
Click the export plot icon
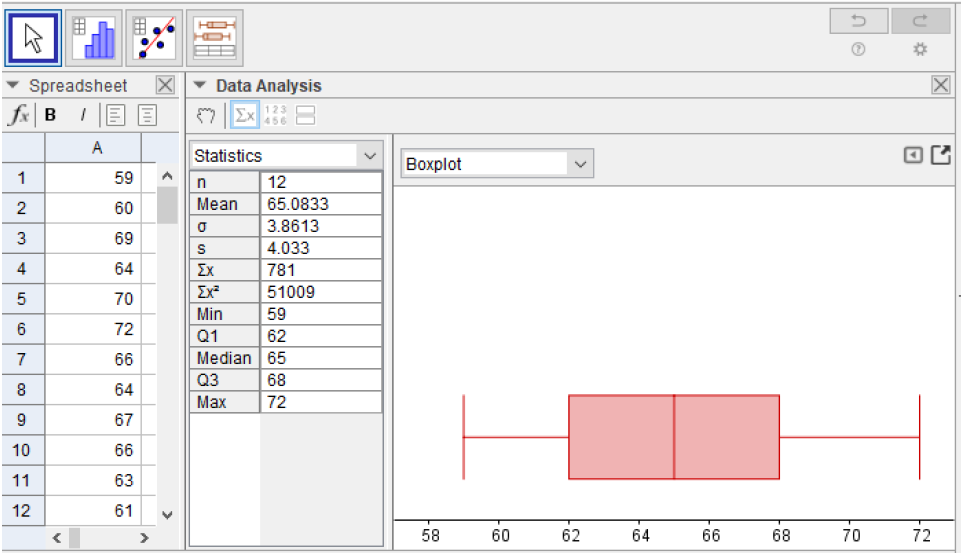coord(941,155)
